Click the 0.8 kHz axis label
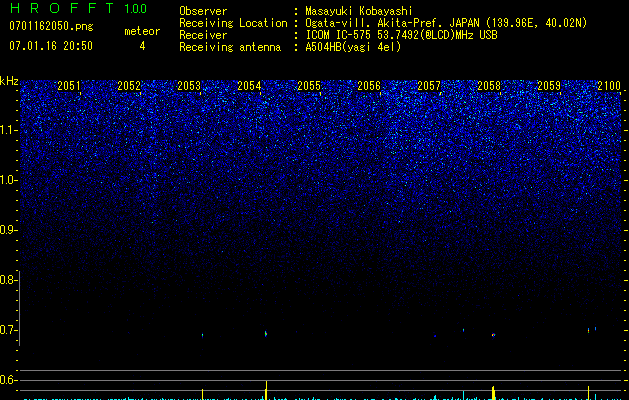The height and width of the screenshot is (400, 629). (x=8, y=280)
